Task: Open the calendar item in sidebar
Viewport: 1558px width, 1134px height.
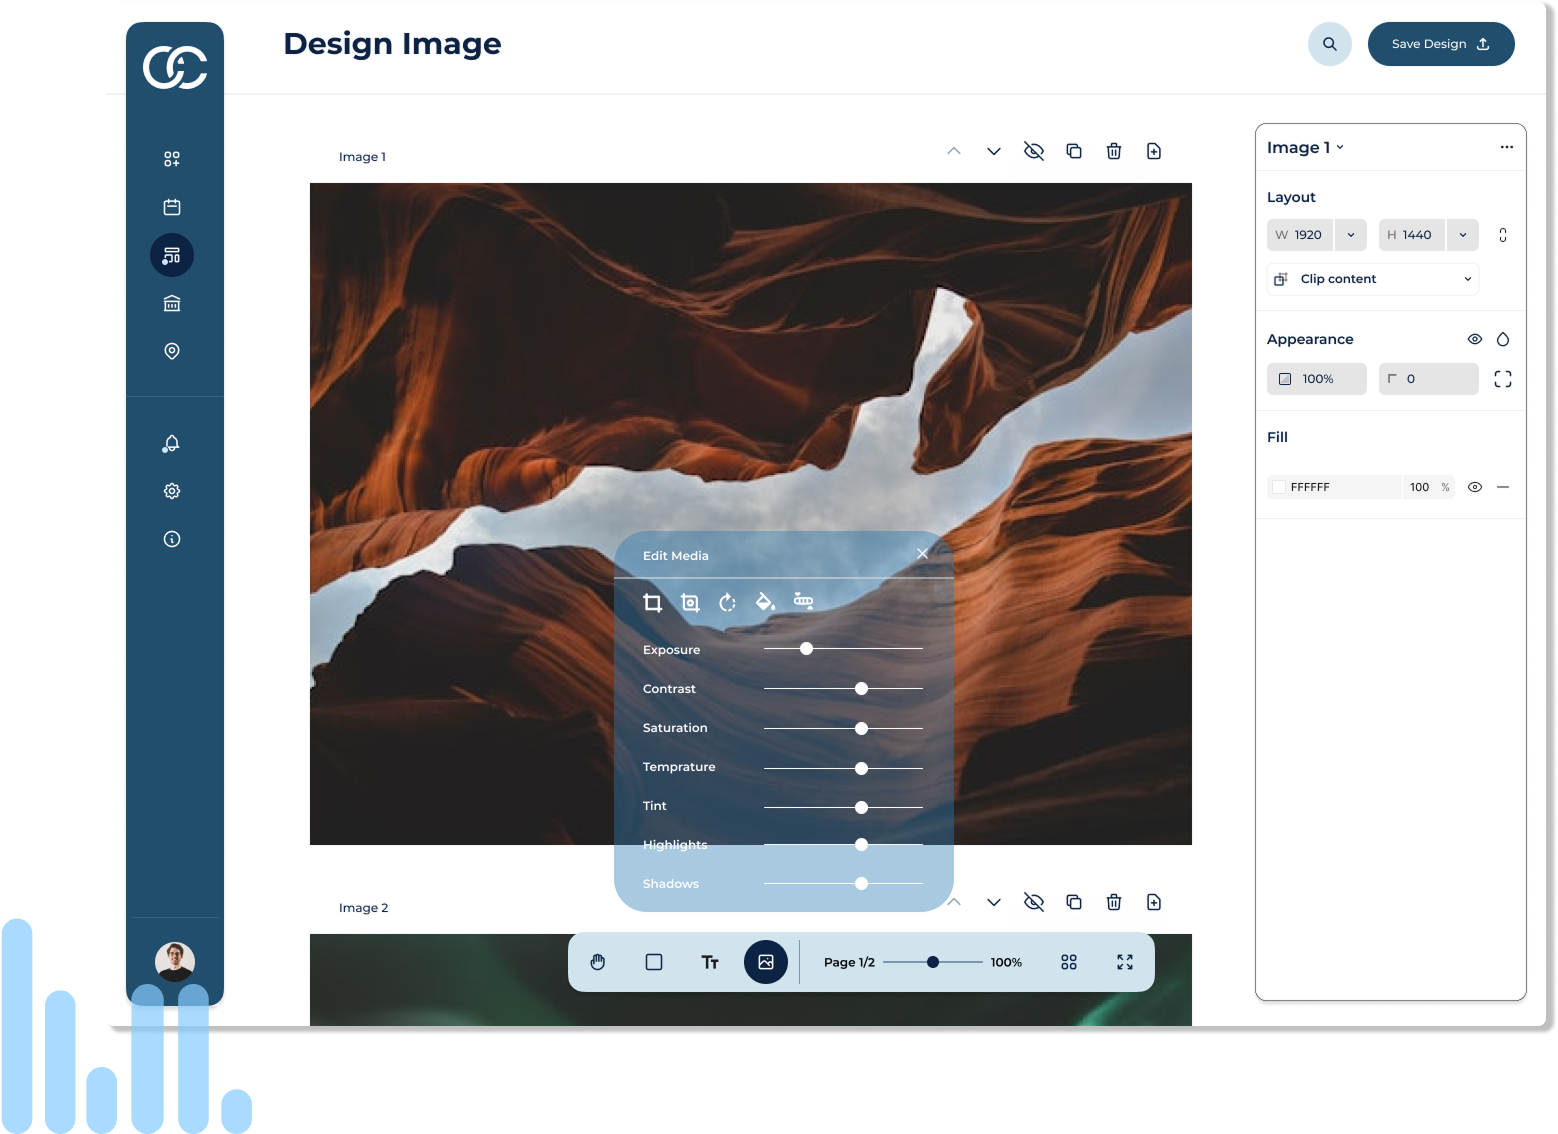Action: click(x=172, y=207)
